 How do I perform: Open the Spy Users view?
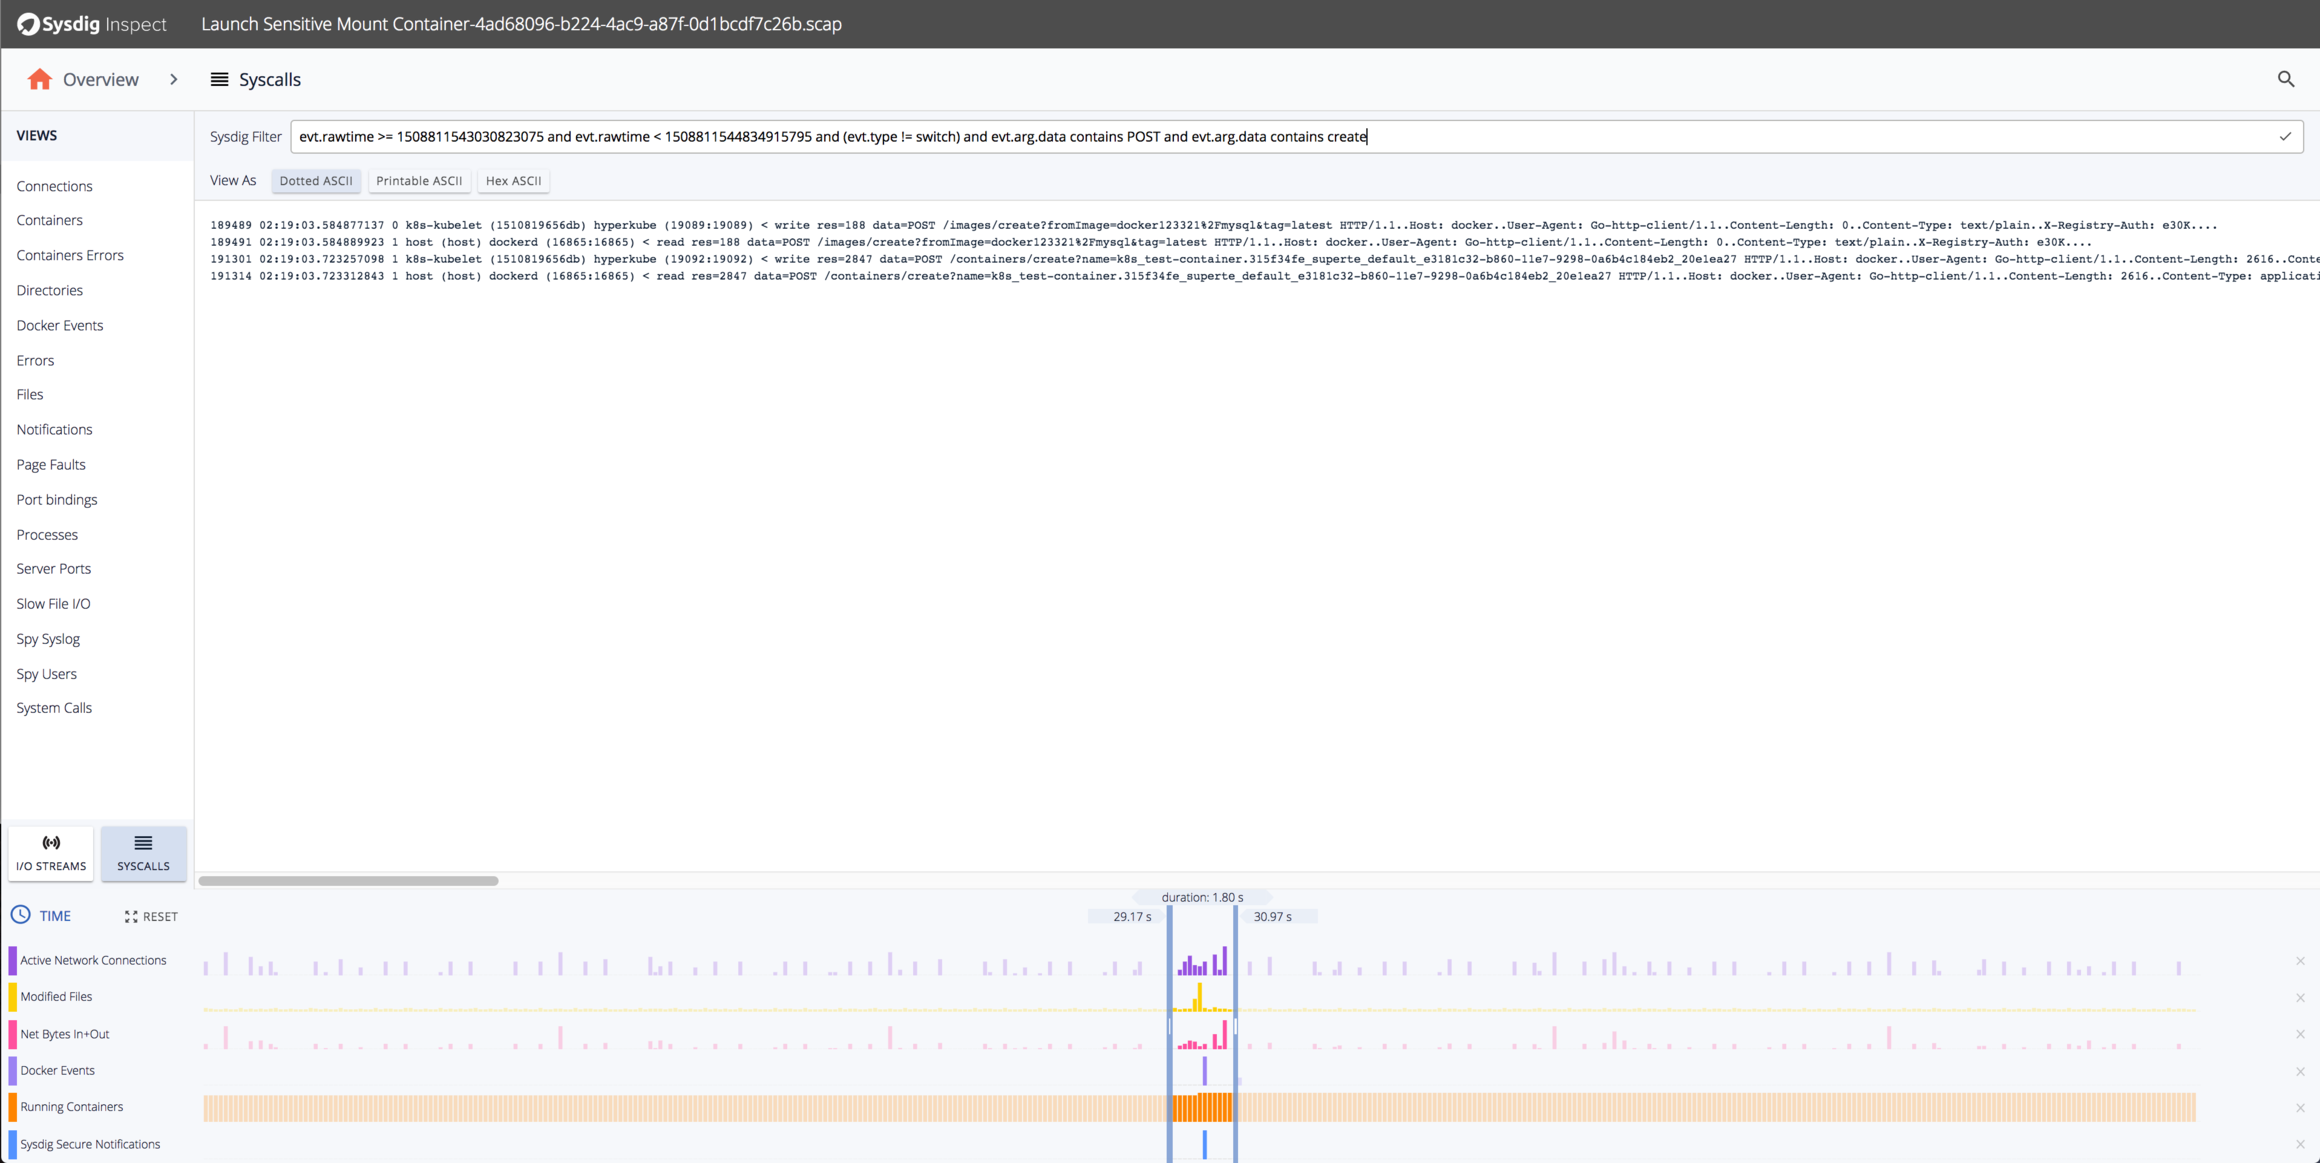click(46, 673)
